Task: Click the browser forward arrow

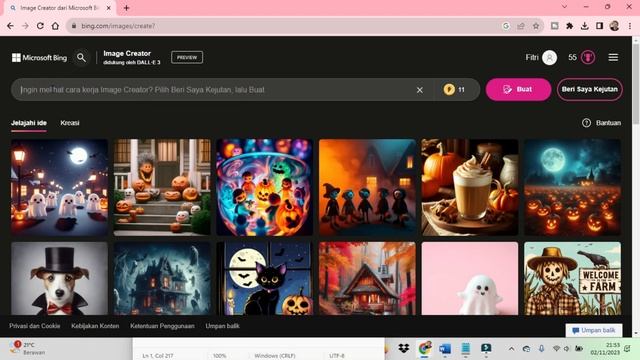Action: coord(25,26)
